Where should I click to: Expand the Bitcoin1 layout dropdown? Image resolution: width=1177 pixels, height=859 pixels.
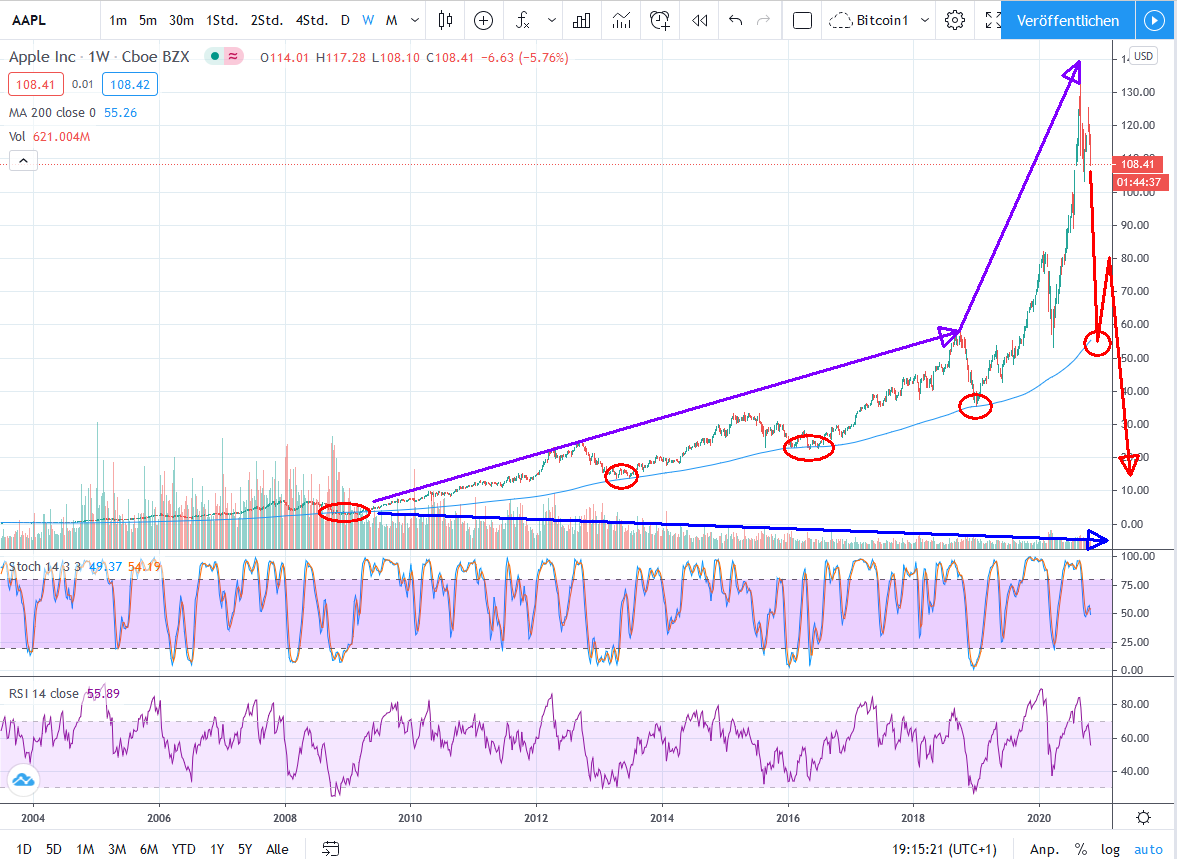tap(925, 20)
